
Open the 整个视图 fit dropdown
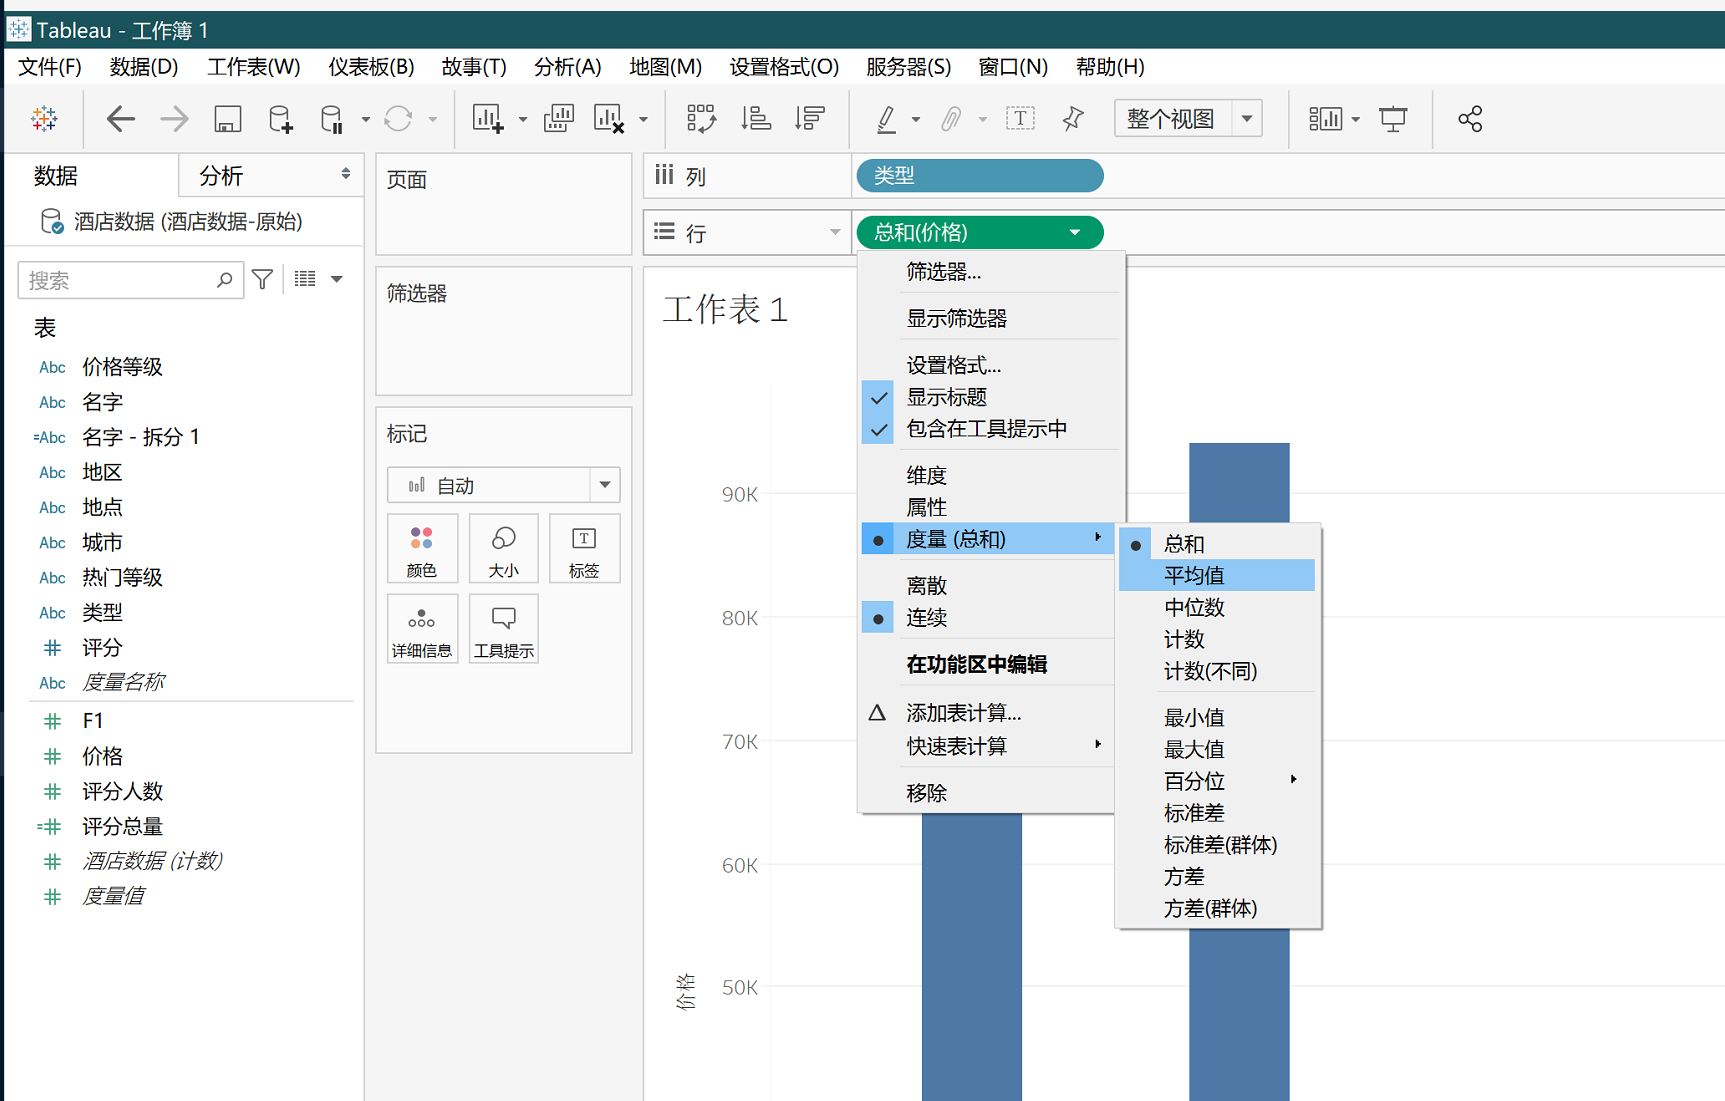[1247, 119]
